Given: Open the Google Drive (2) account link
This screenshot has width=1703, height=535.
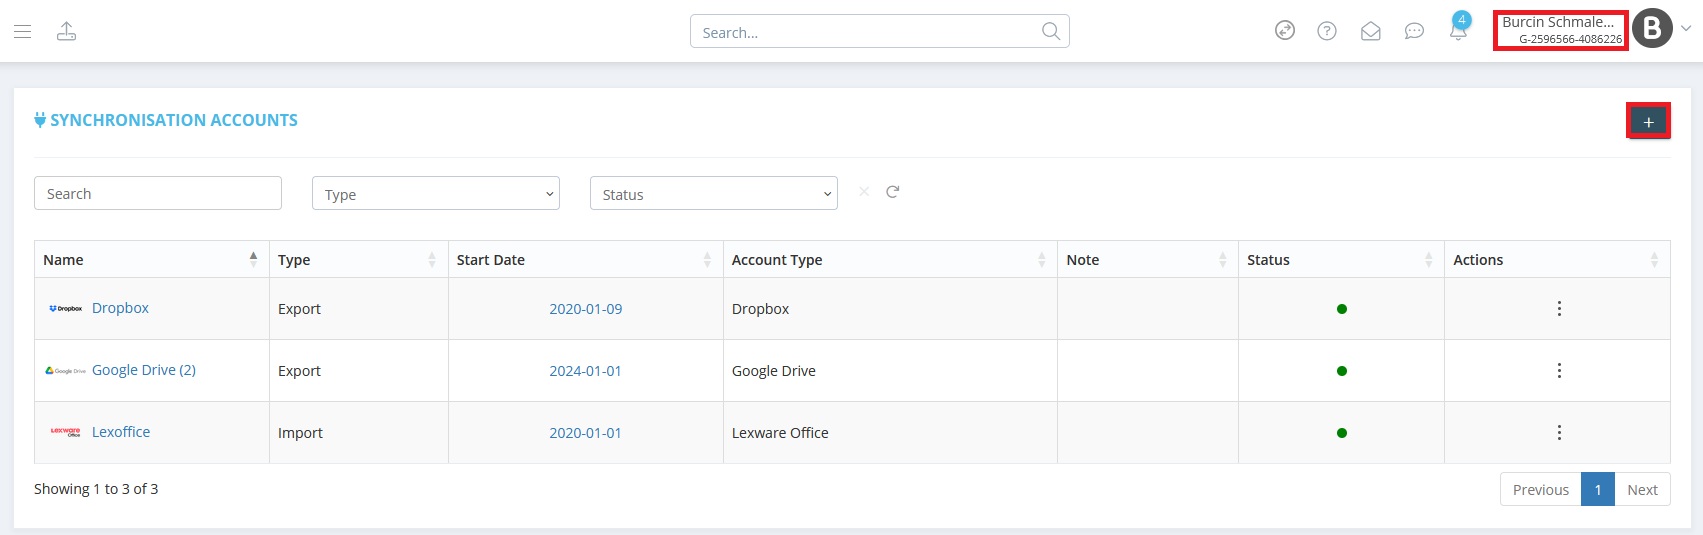Looking at the screenshot, I should pos(144,370).
